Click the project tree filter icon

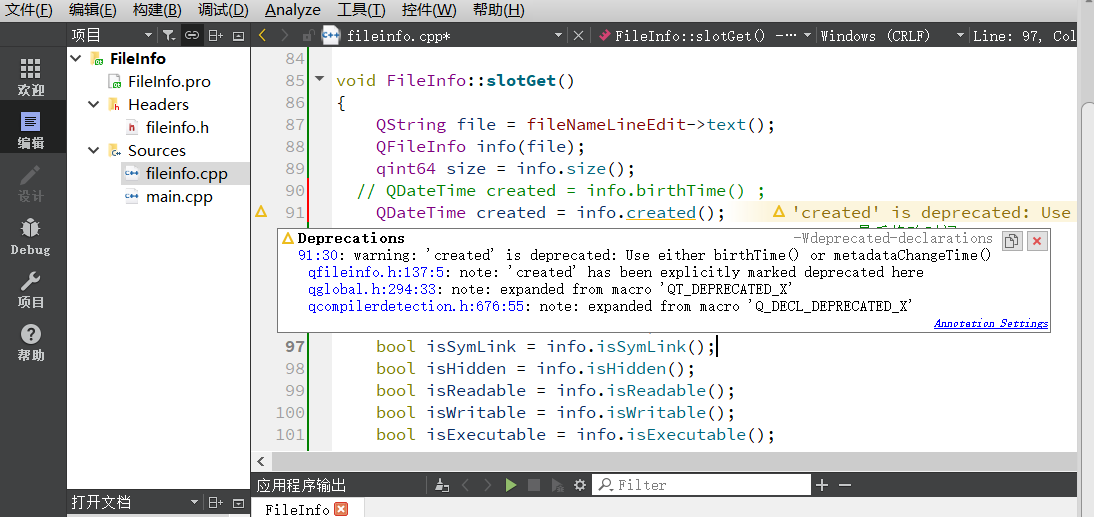click(169, 35)
